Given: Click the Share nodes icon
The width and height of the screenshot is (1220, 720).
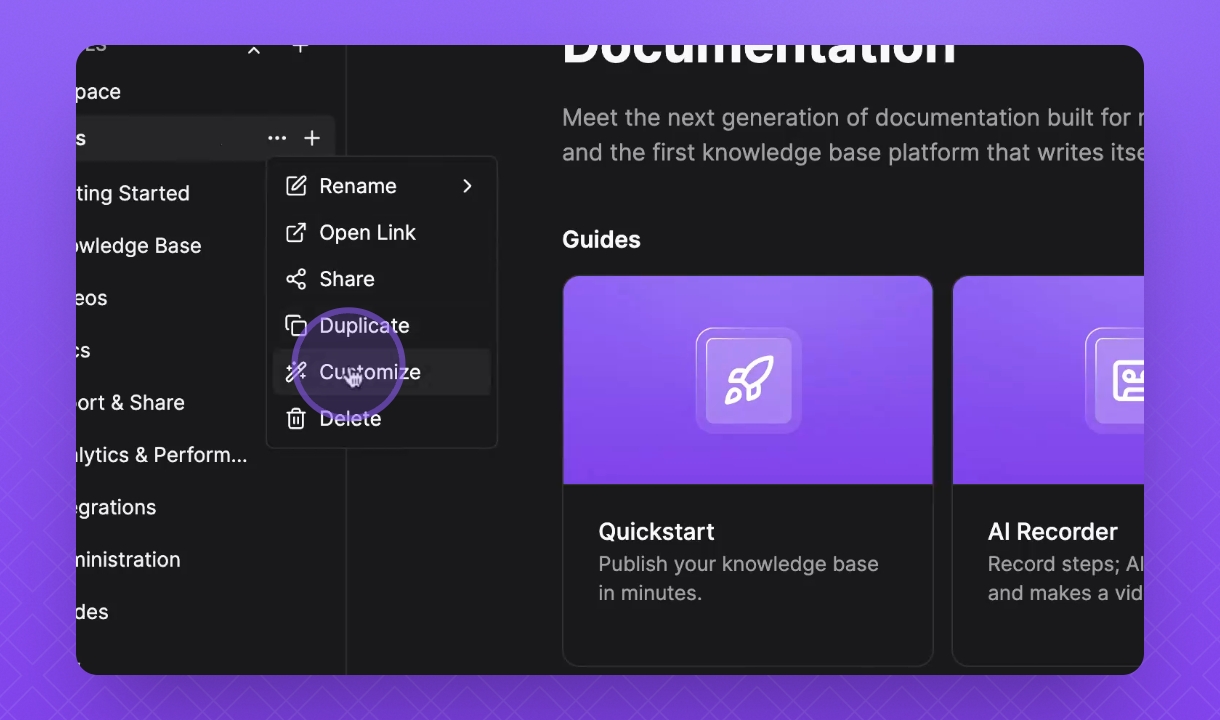Looking at the screenshot, I should 296,279.
